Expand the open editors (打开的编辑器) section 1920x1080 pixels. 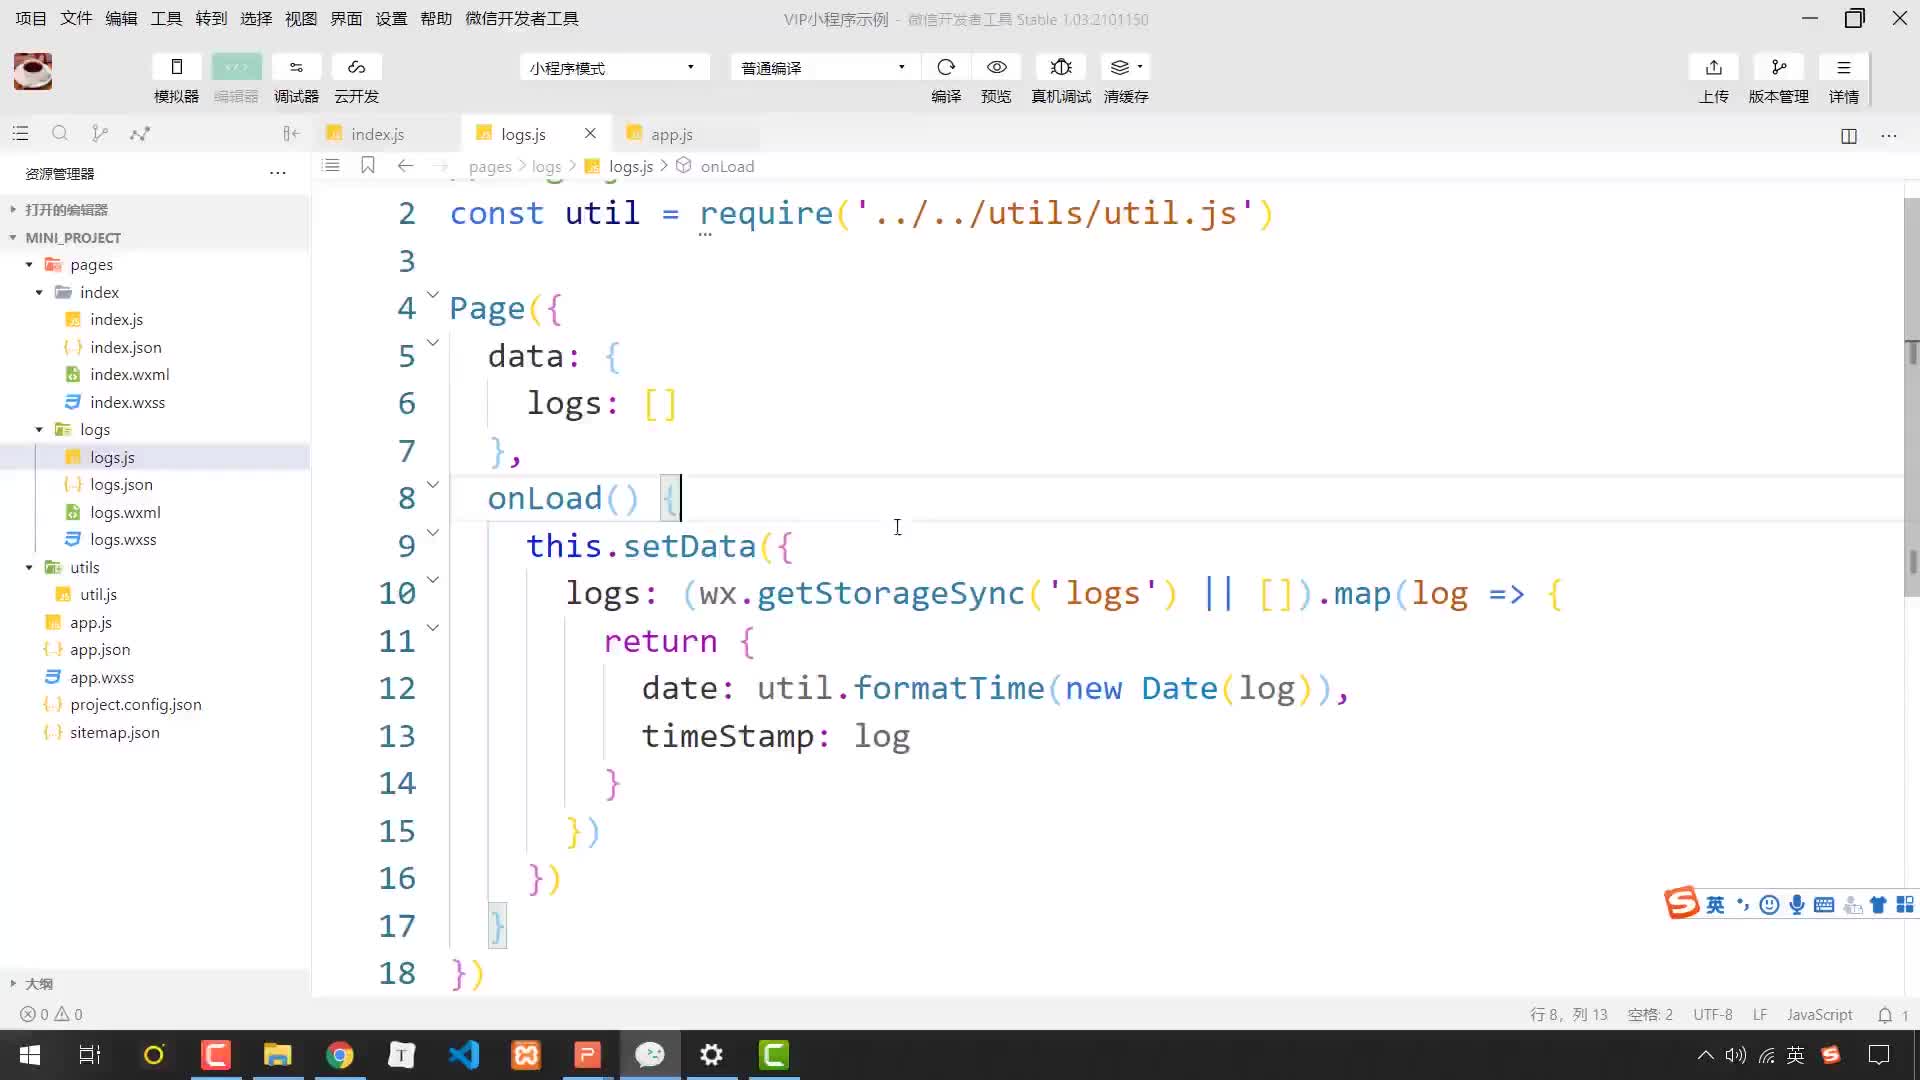point(66,209)
